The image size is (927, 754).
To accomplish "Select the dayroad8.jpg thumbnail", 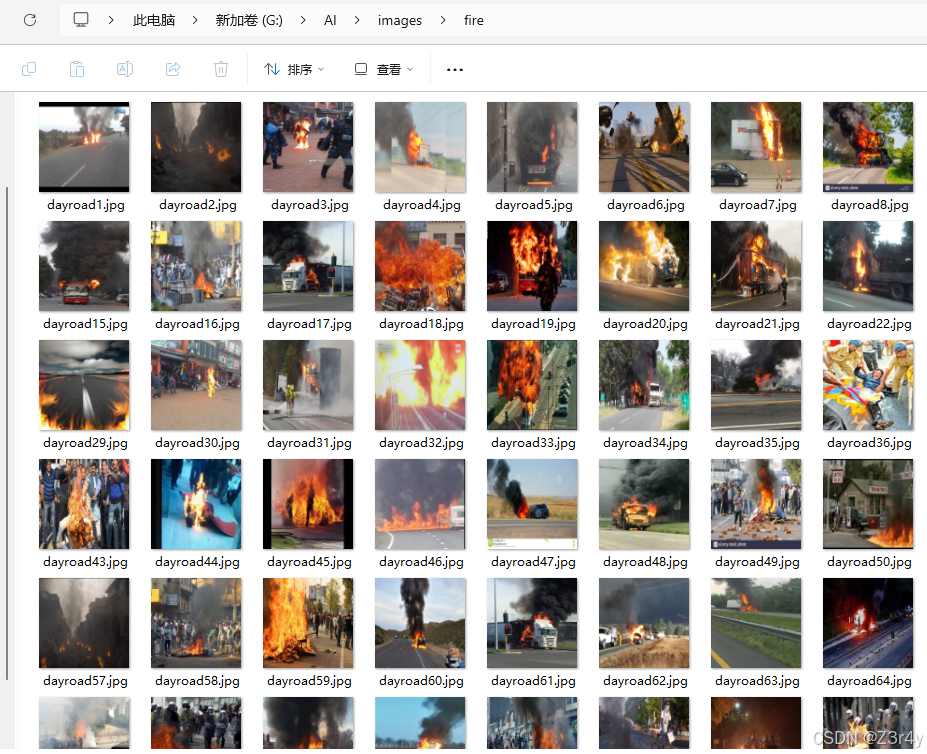I will (x=868, y=147).
